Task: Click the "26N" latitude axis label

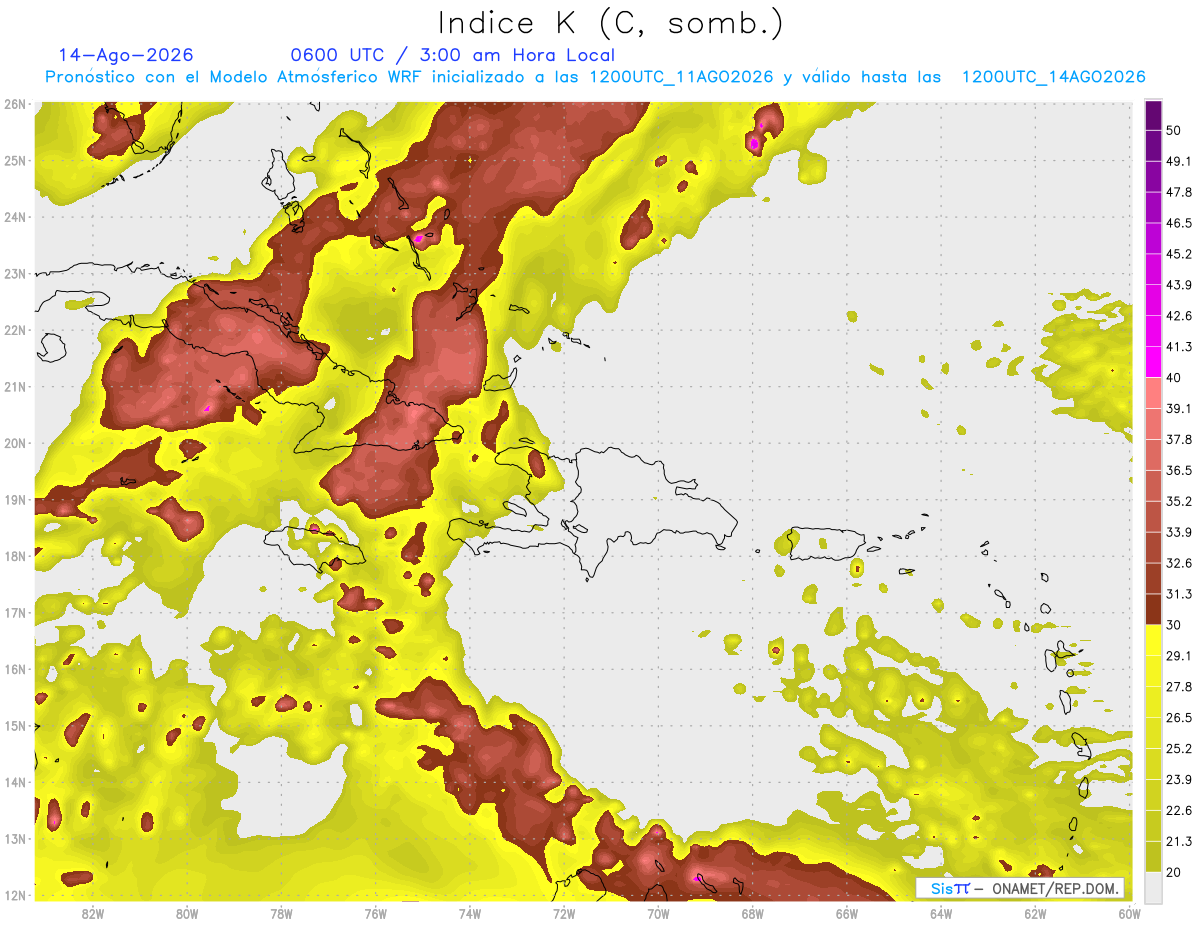Action: (14, 104)
